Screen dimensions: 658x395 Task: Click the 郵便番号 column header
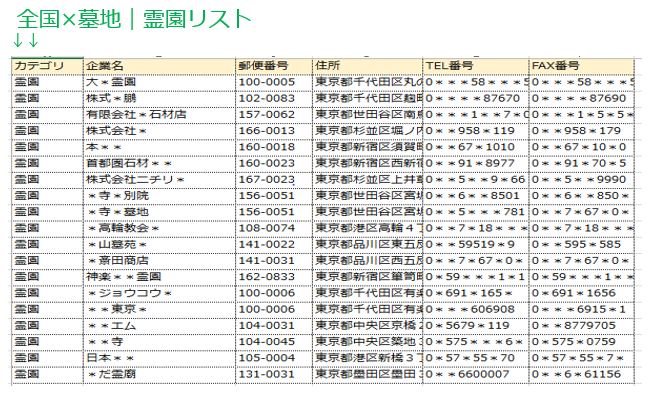coord(274,66)
